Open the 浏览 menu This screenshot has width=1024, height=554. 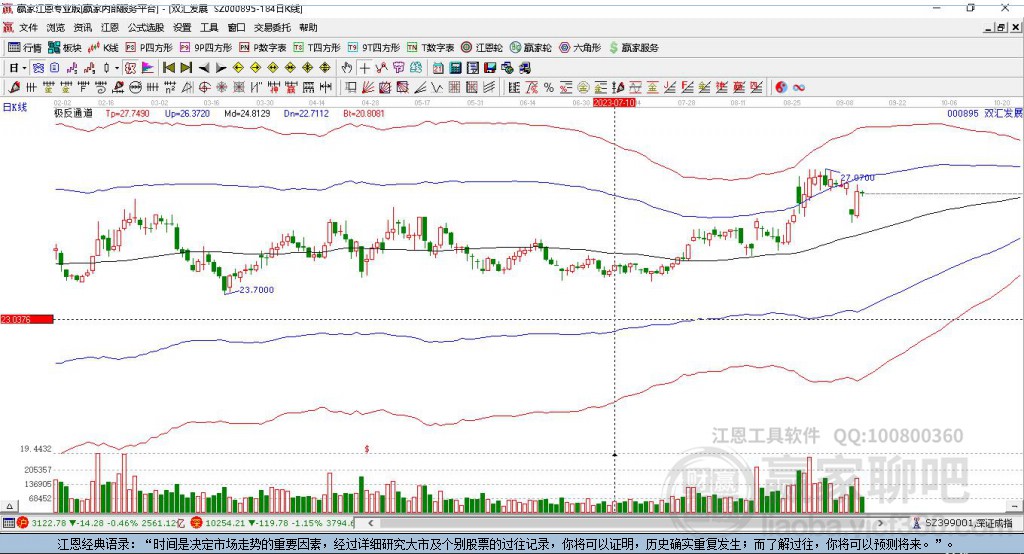click(56, 27)
